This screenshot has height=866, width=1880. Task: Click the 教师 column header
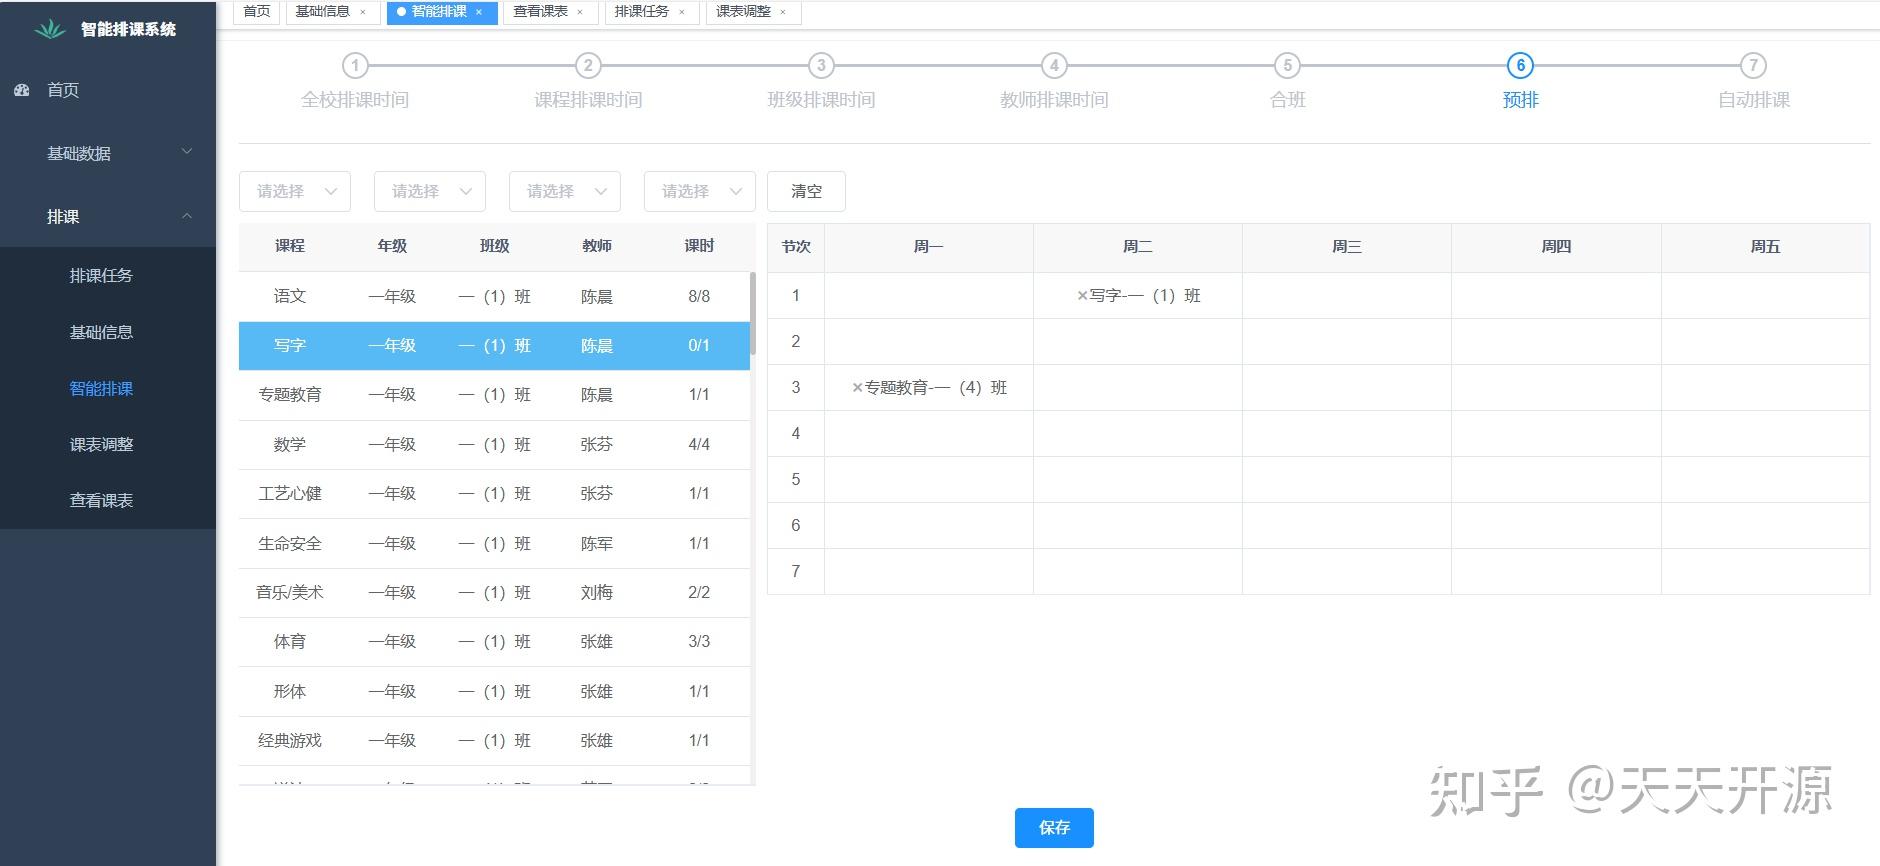click(597, 246)
